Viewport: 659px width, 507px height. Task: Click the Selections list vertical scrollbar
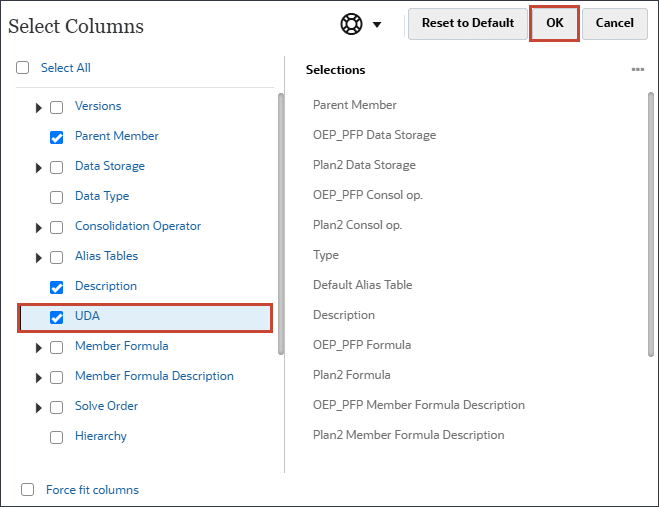tap(651, 220)
